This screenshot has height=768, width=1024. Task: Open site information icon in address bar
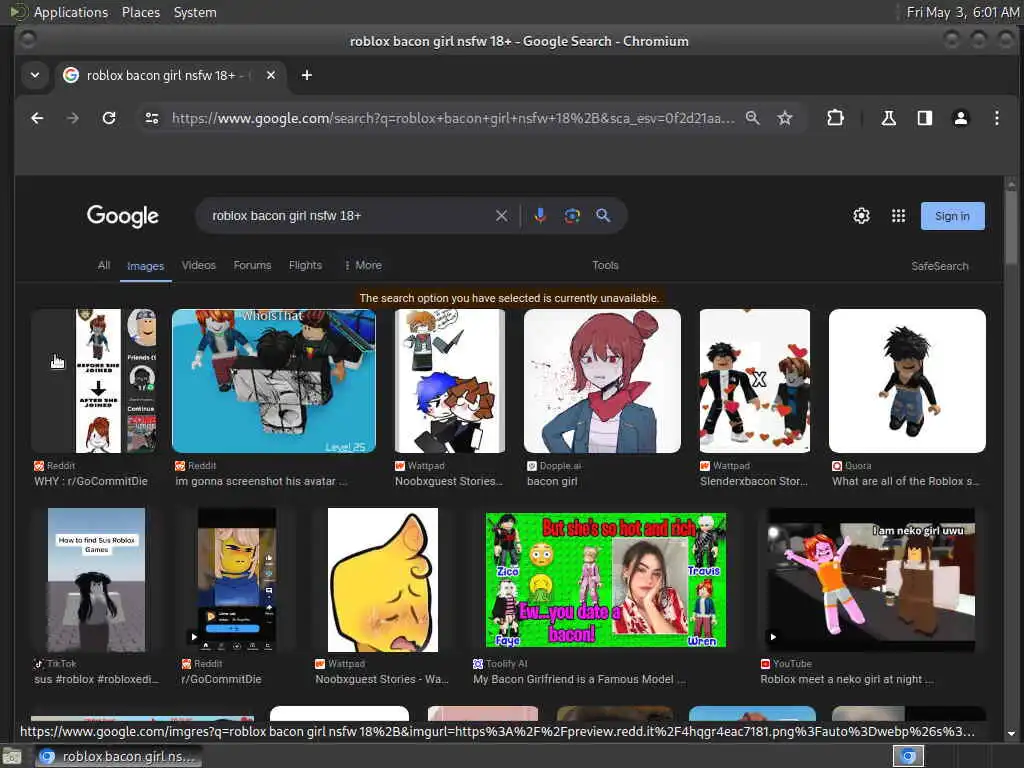click(152, 118)
